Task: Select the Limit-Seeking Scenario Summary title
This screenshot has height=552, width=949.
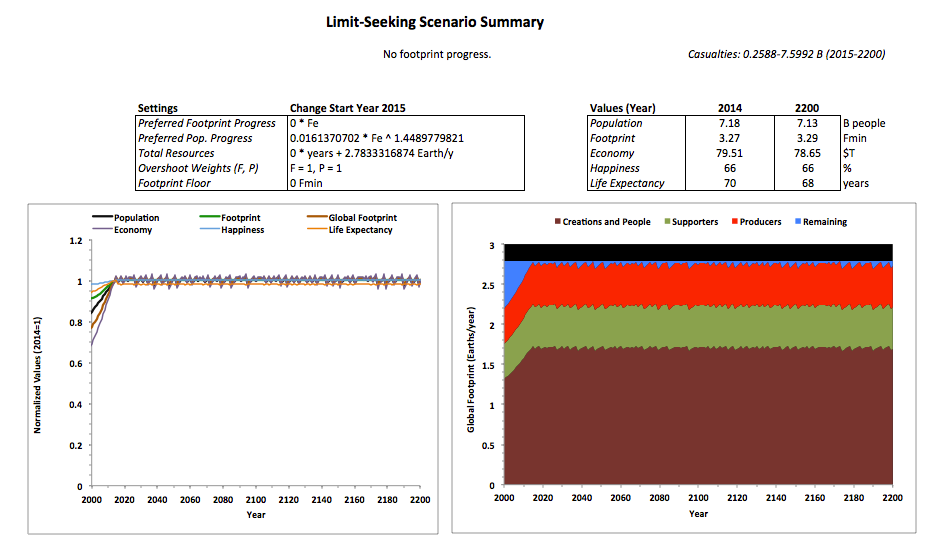Action: pyautogui.click(x=435, y=22)
